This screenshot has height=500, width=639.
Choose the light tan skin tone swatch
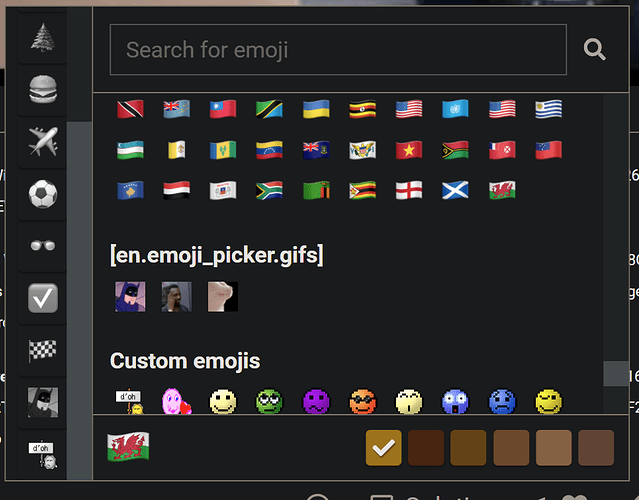coord(553,447)
